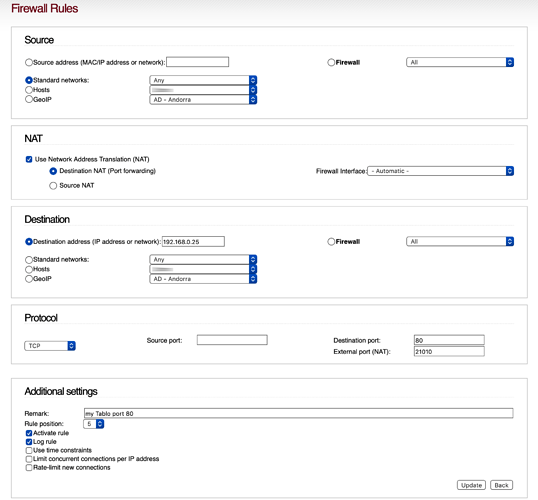The height and width of the screenshot is (500, 538).
Task: Select Source Standard networks radio button
Action: coord(29,80)
